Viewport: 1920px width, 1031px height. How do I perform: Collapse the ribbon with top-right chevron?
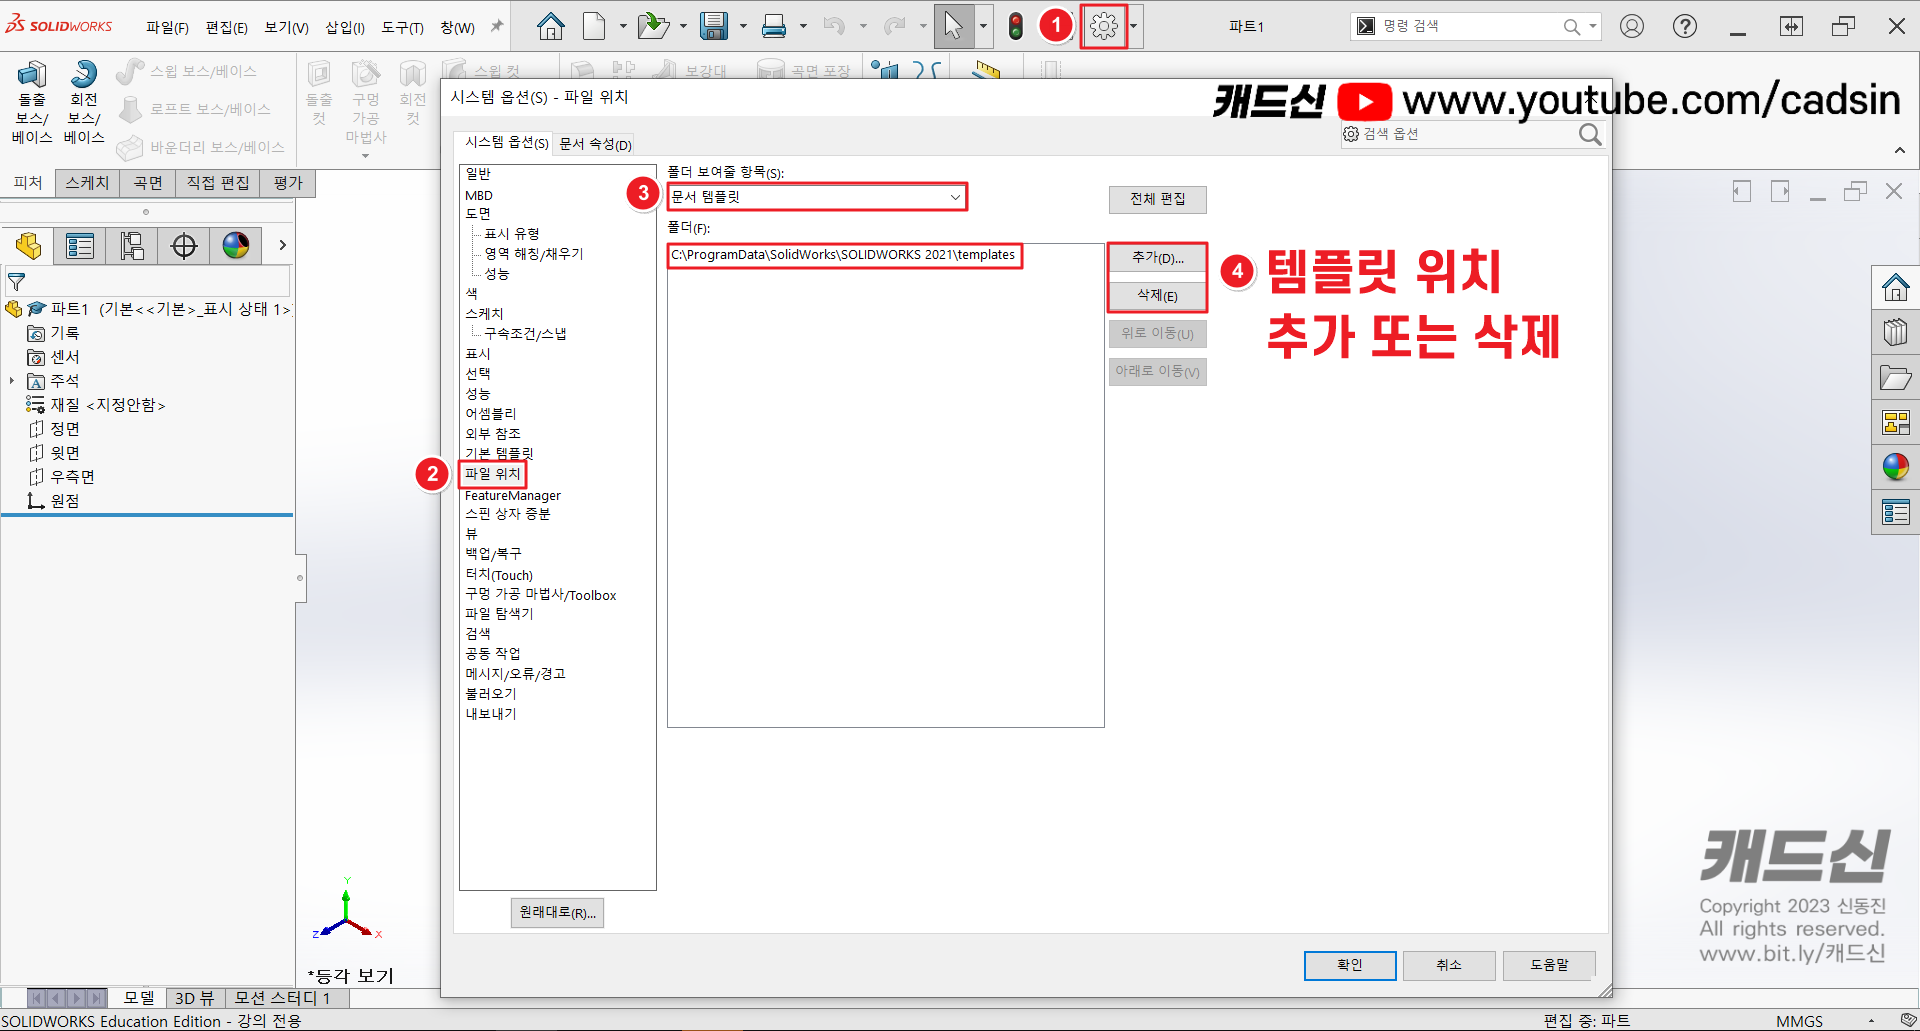point(1900,150)
